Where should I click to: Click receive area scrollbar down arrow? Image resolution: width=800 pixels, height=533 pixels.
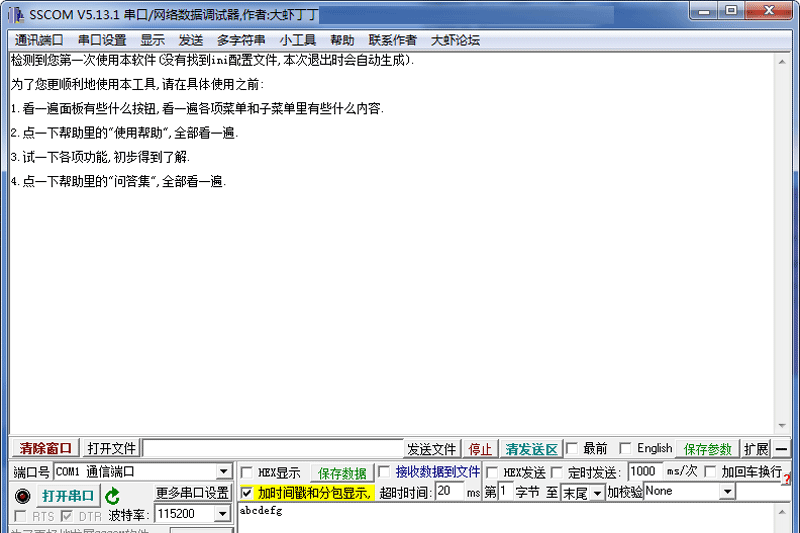(782, 425)
